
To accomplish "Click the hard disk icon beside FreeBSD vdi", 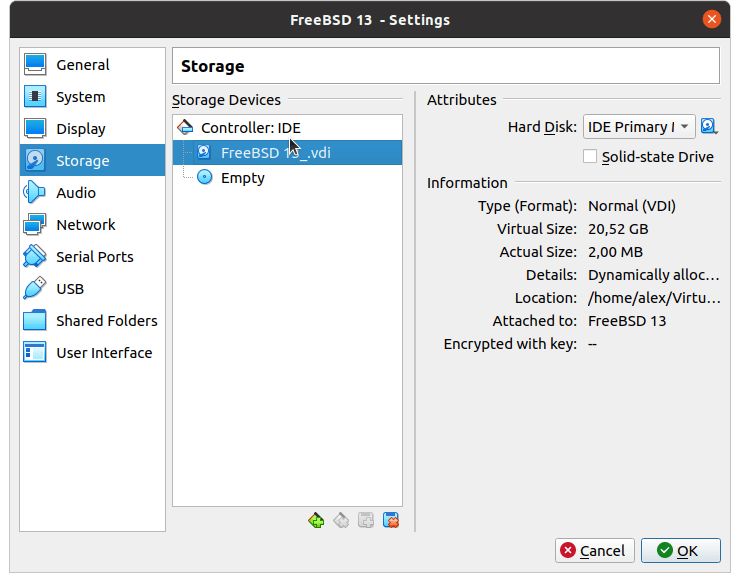I will click(204, 152).
